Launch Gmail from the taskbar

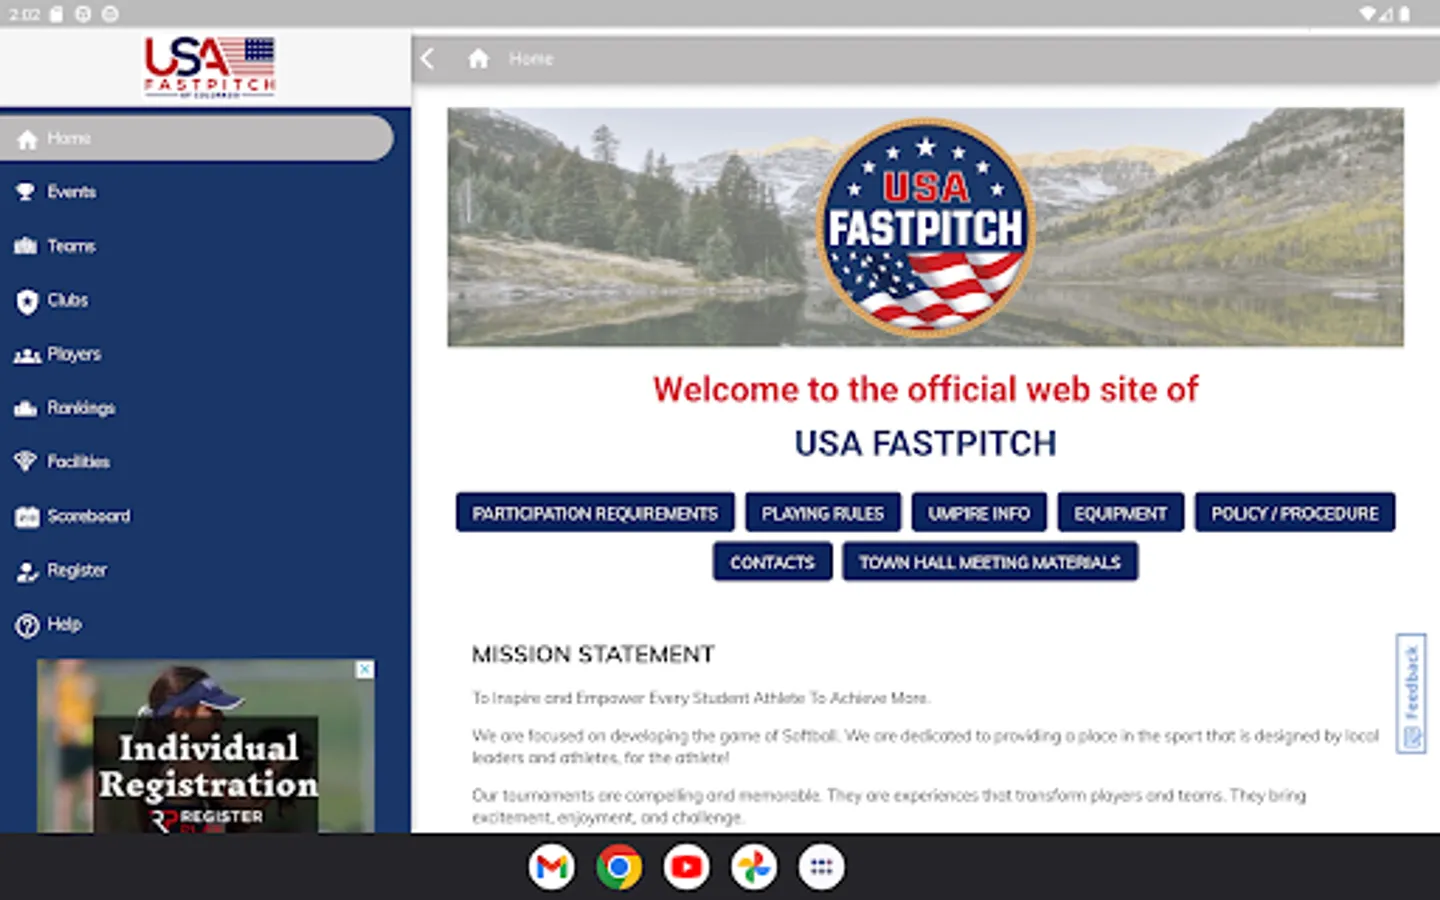(552, 867)
